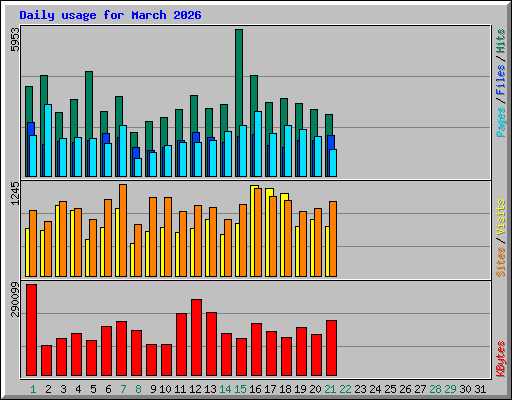Click the yellow Visits bar for day 16
The height and width of the screenshot is (400, 512).
pyautogui.click(x=252, y=231)
